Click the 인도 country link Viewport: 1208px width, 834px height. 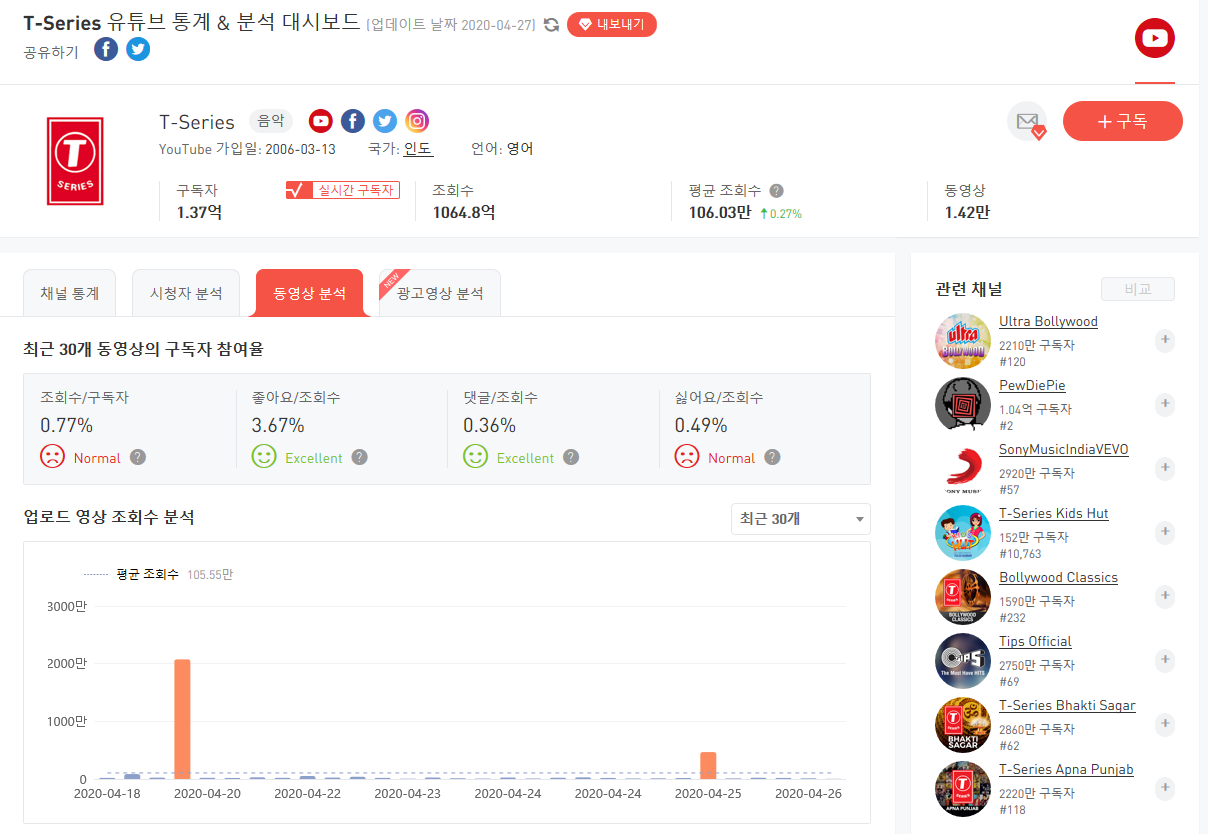(418, 149)
